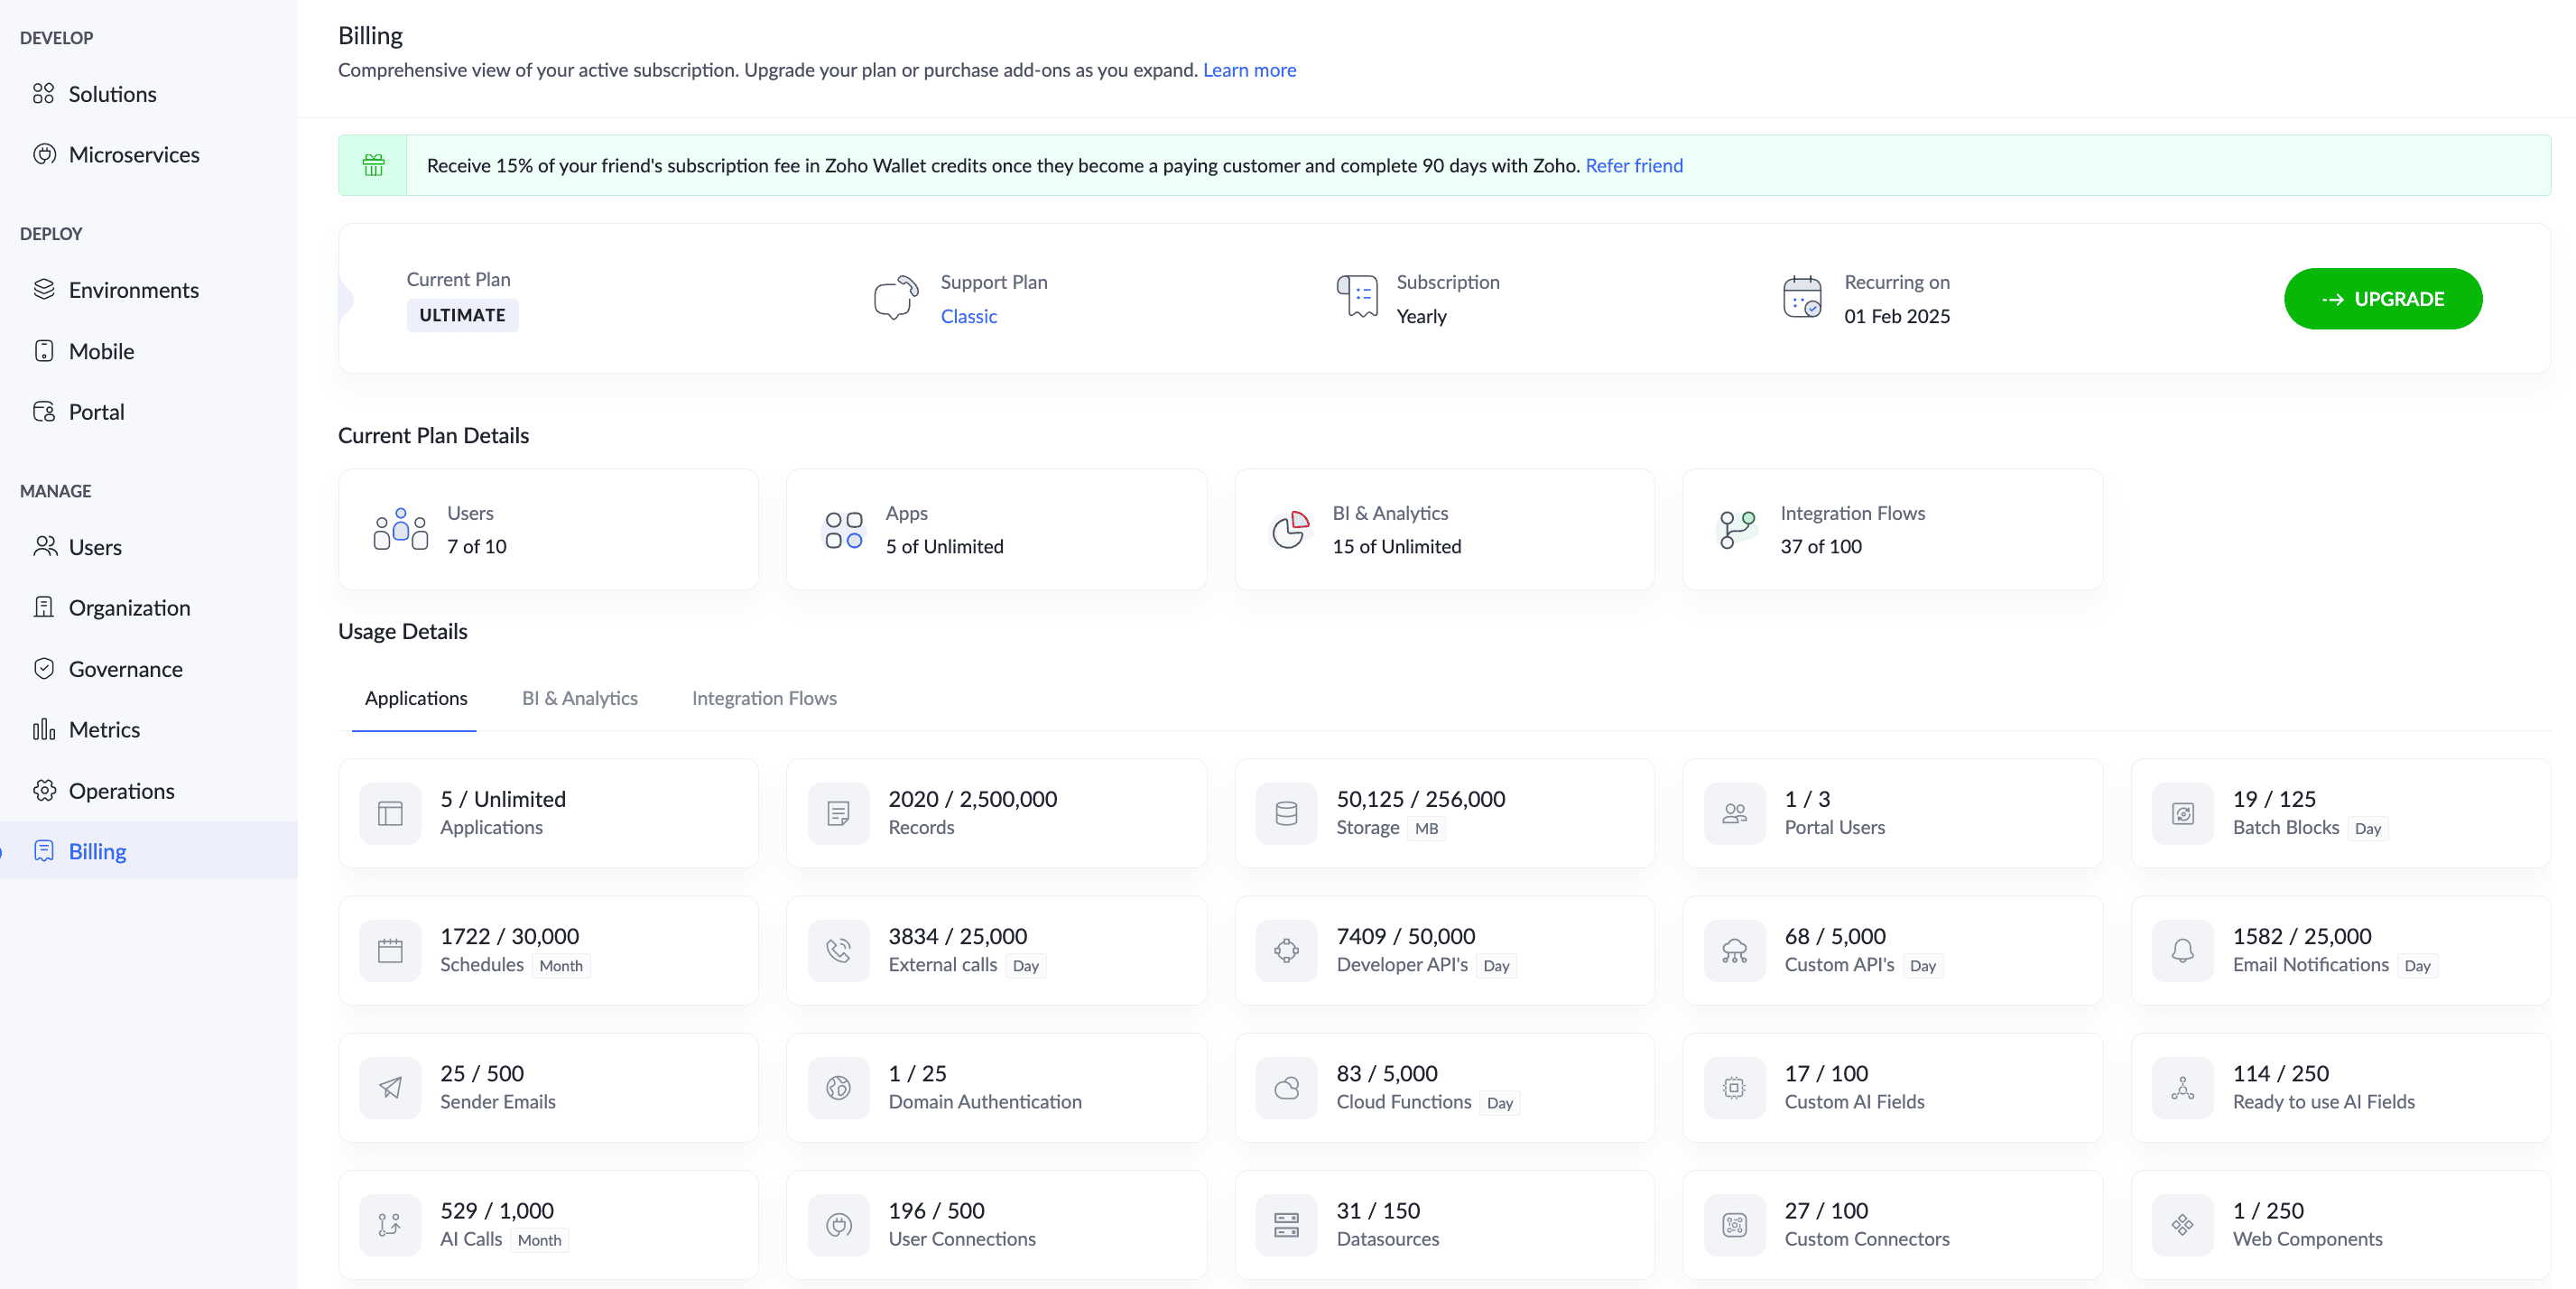The height and width of the screenshot is (1289, 2576).
Task: Open the Classic support plan link
Action: (x=968, y=316)
